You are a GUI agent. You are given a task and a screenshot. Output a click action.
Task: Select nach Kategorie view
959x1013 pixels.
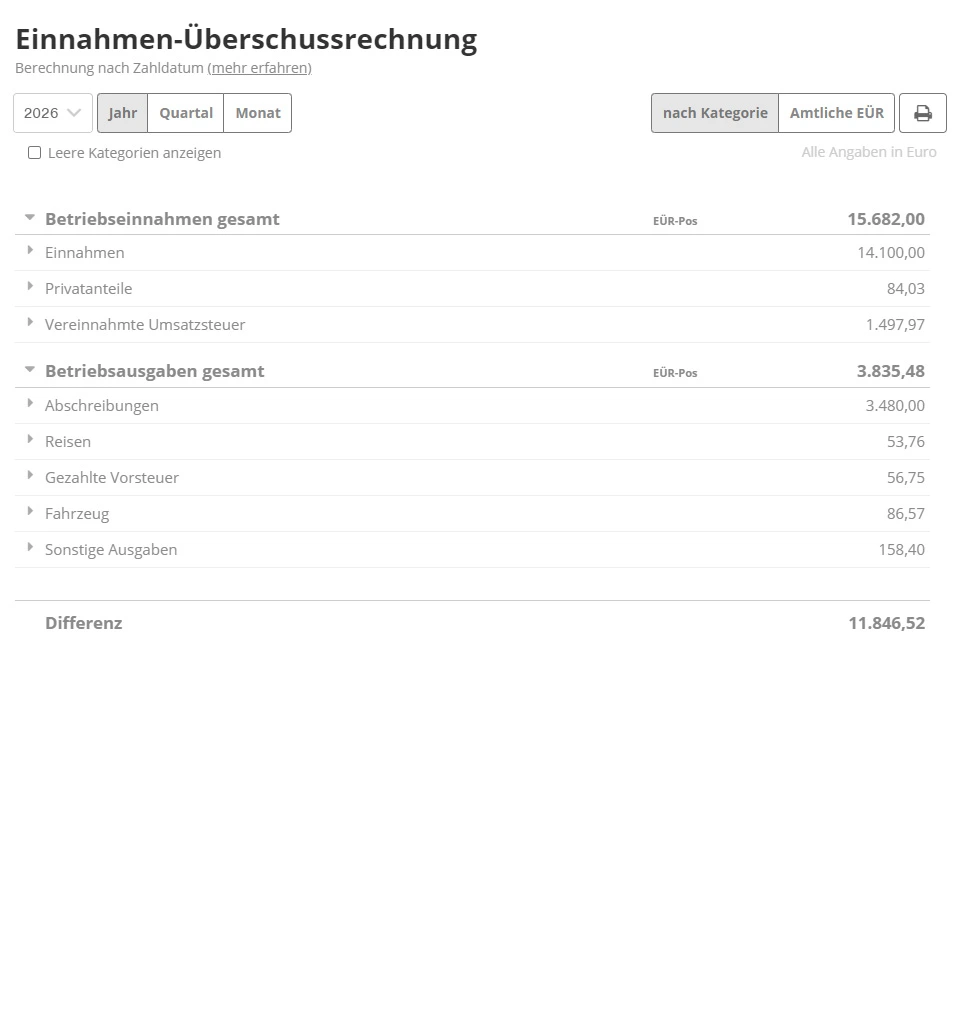click(x=715, y=113)
